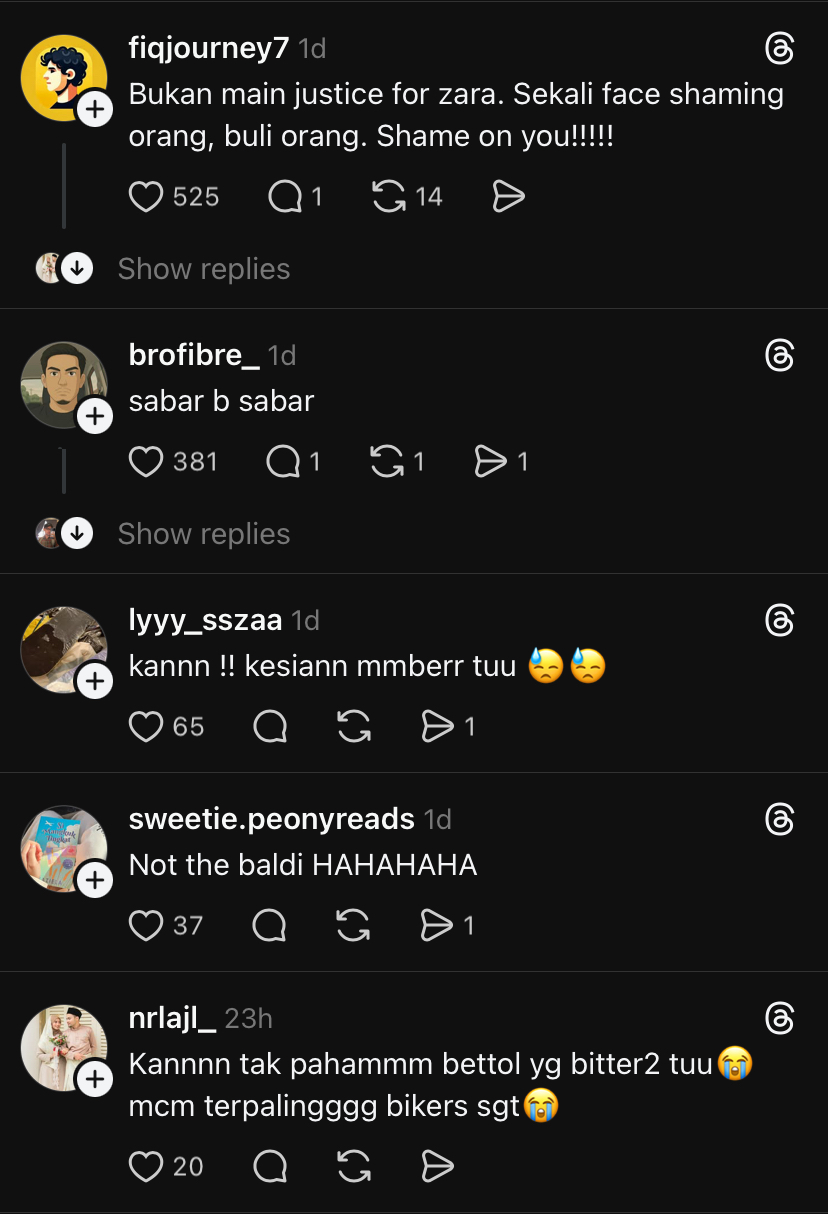Expand Show replies under fiqjourney7
The image size is (828, 1214).
[x=203, y=269]
